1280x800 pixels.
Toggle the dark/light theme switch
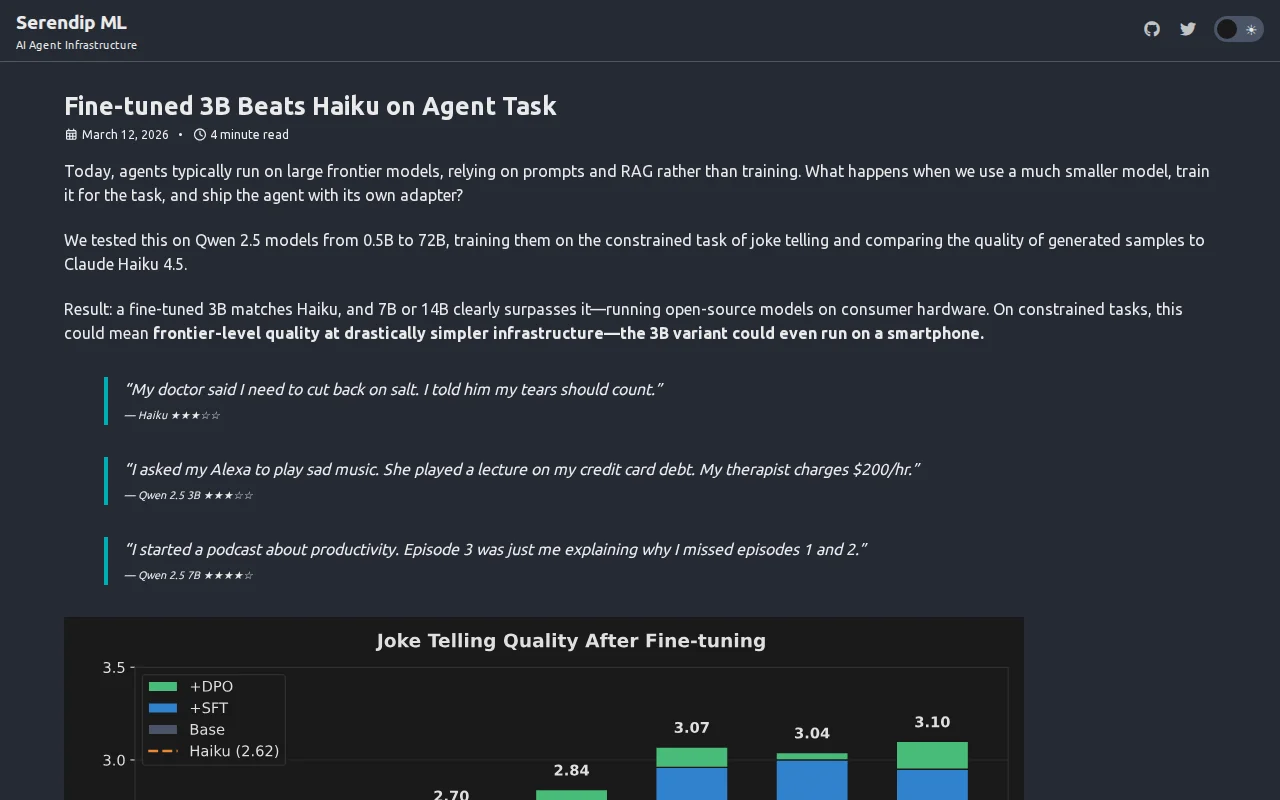coord(1239,29)
